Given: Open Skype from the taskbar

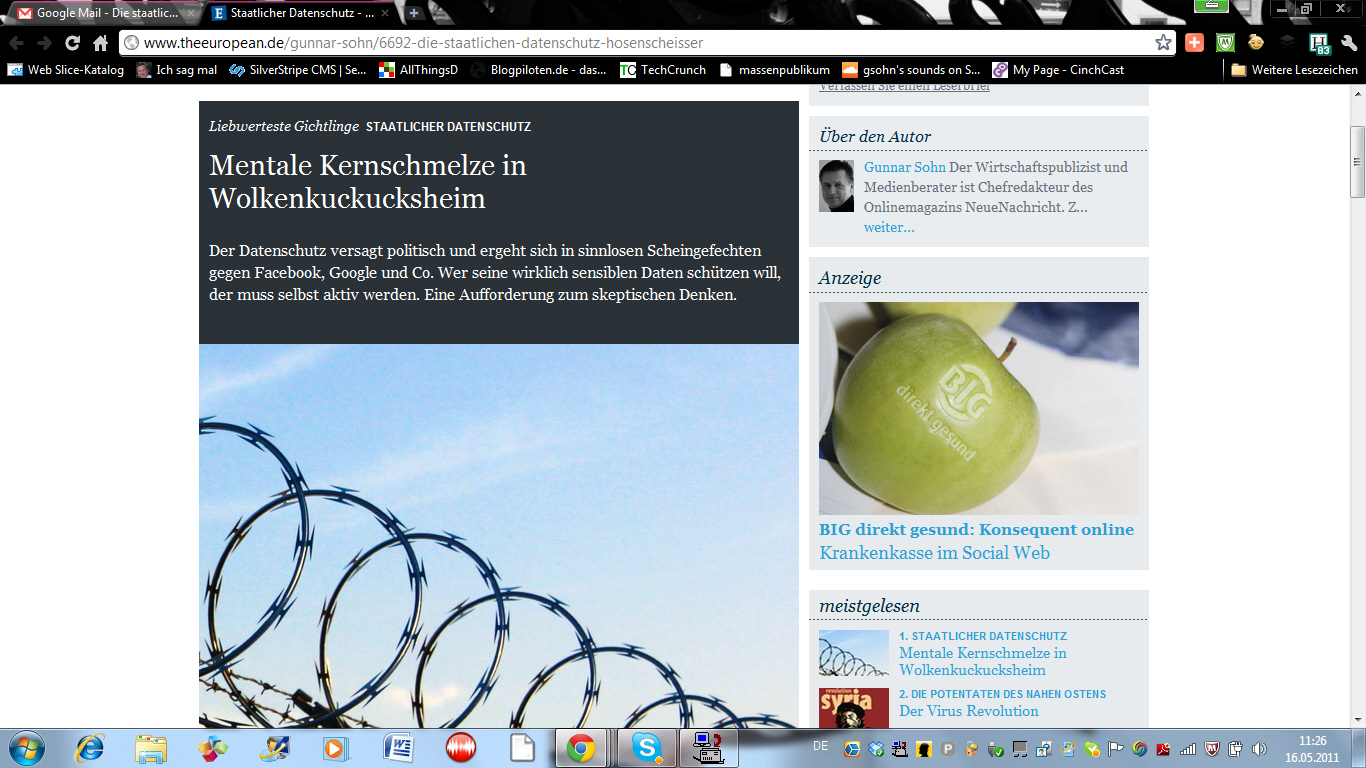Looking at the screenshot, I should (x=647, y=747).
